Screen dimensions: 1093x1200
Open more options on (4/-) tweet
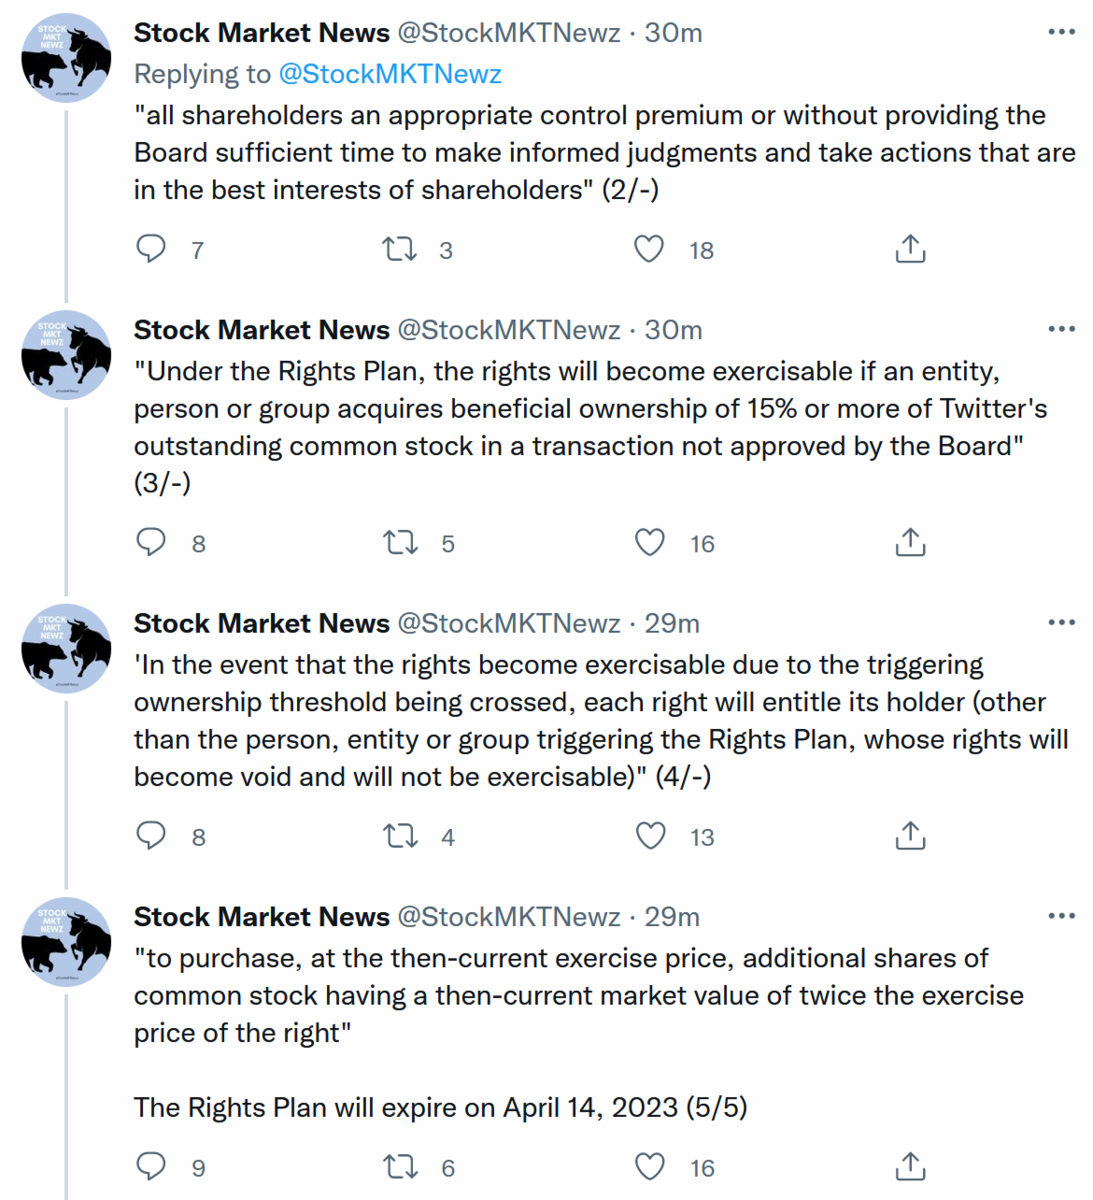click(1061, 622)
